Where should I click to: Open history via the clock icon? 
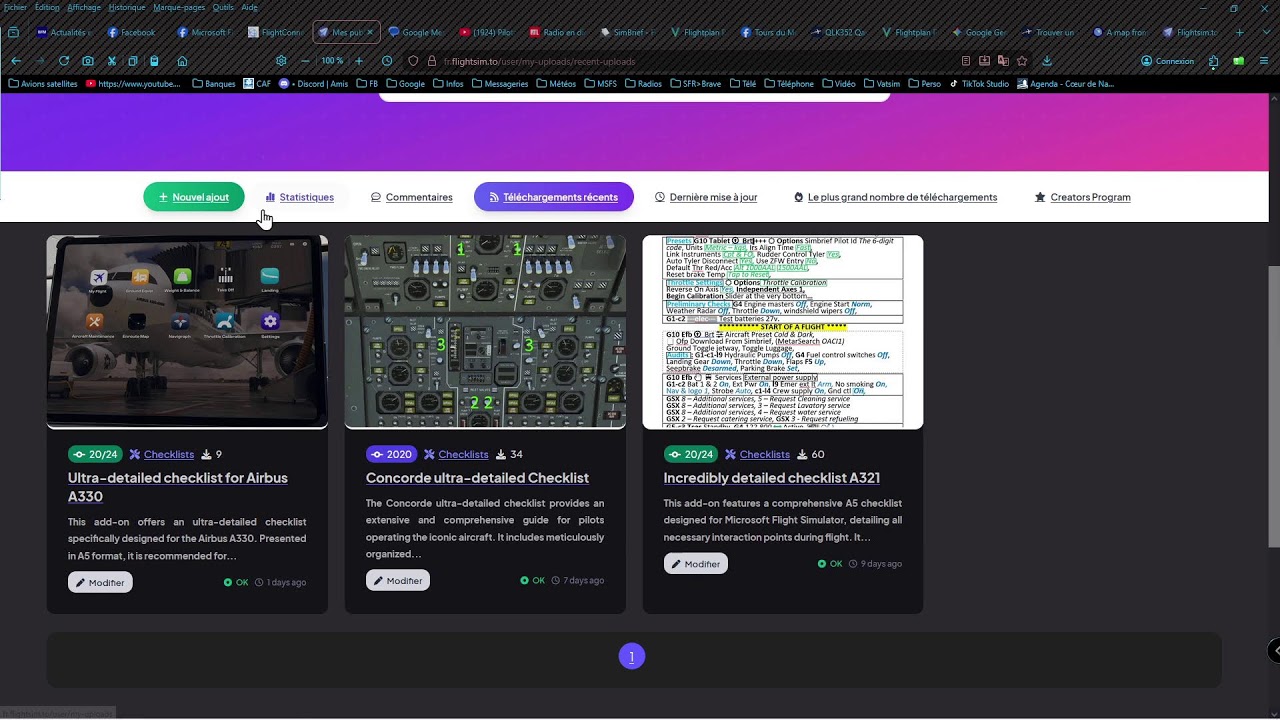click(387, 61)
